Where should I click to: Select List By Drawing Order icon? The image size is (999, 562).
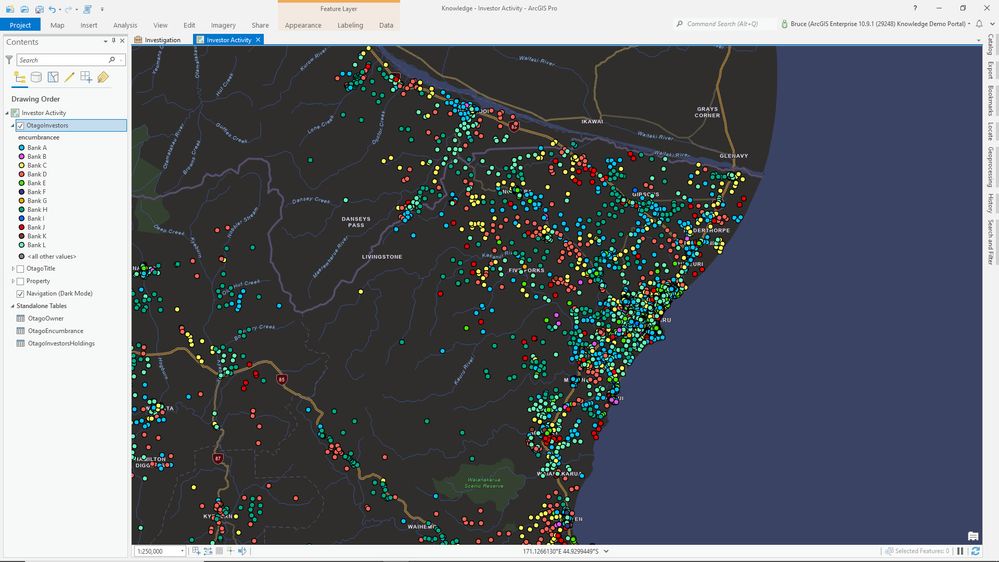(x=20, y=77)
